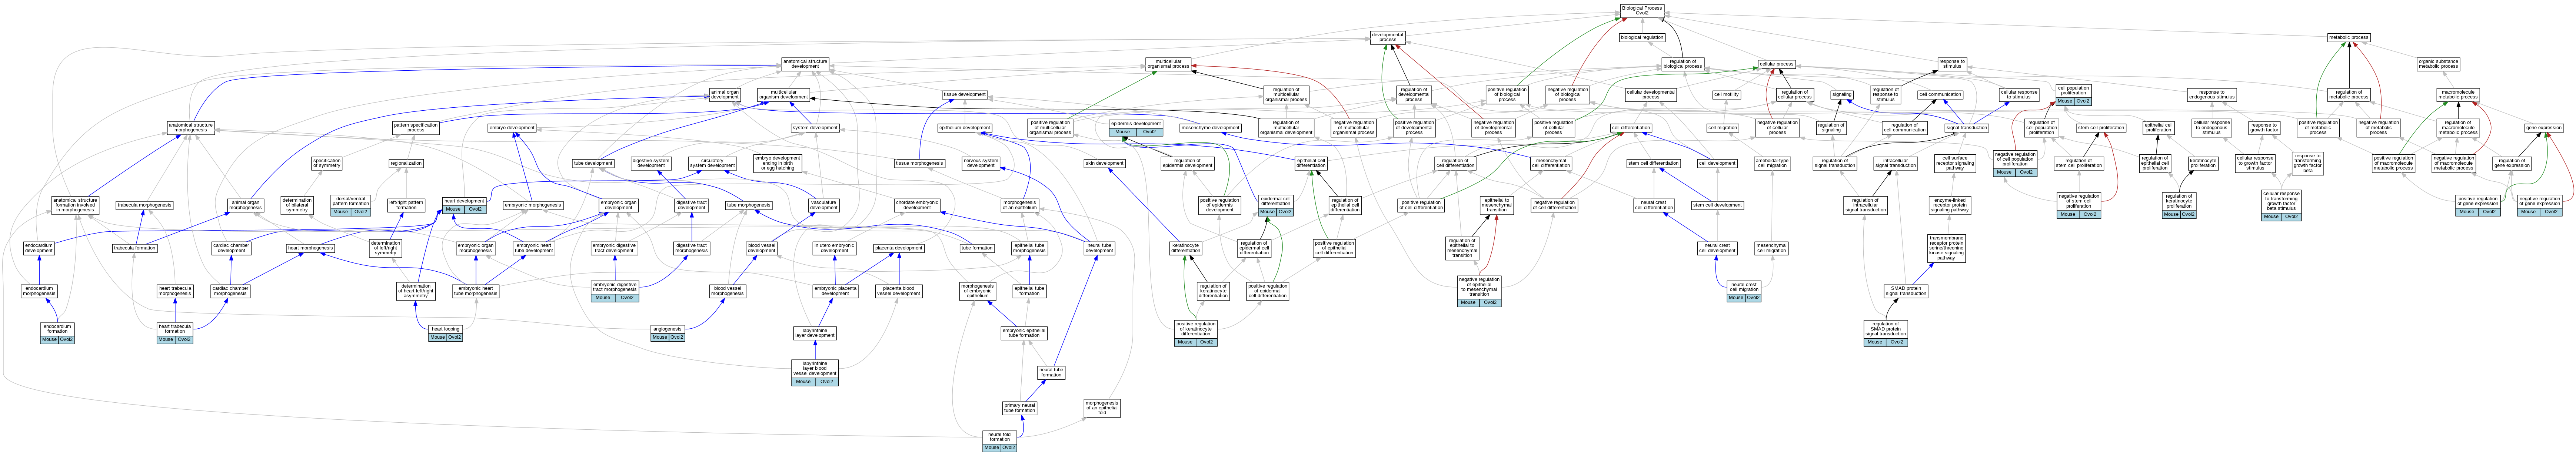Select the 'heart morphogenesis' node

click(310, 248)
